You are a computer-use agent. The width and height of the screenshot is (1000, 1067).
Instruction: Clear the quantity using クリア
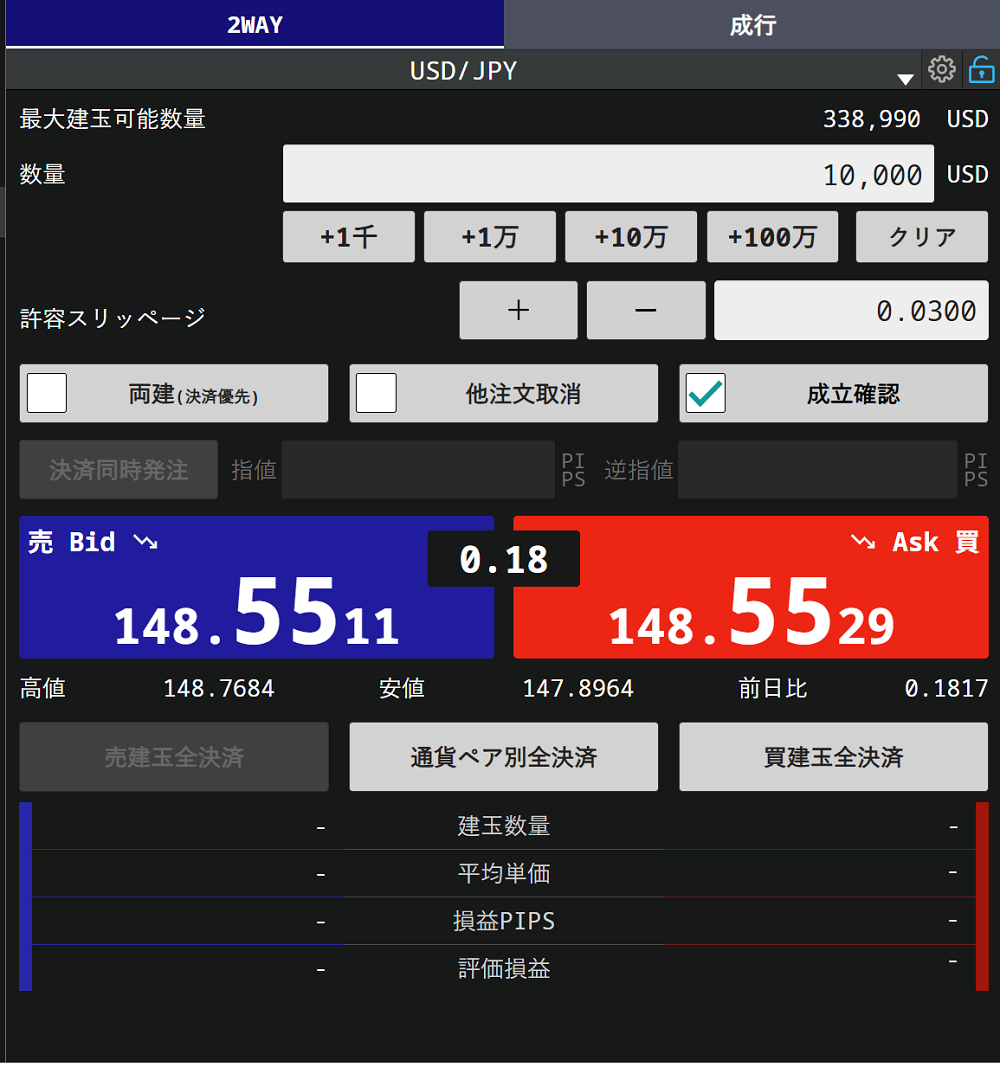point(921,237)
